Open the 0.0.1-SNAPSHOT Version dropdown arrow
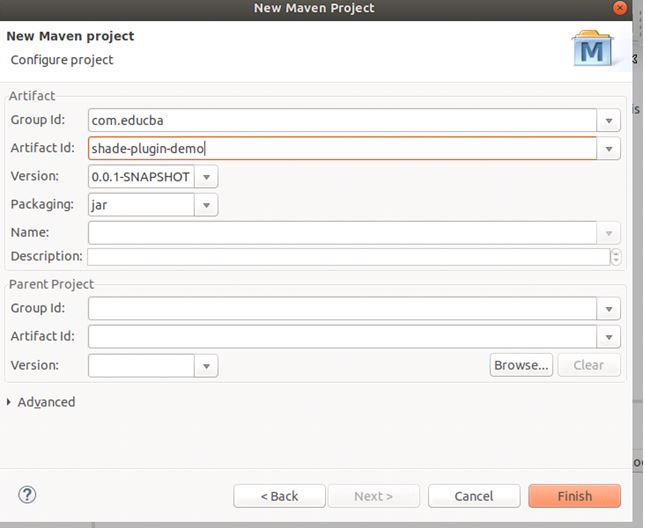The image size is (645, 528). tap(206, 177)
